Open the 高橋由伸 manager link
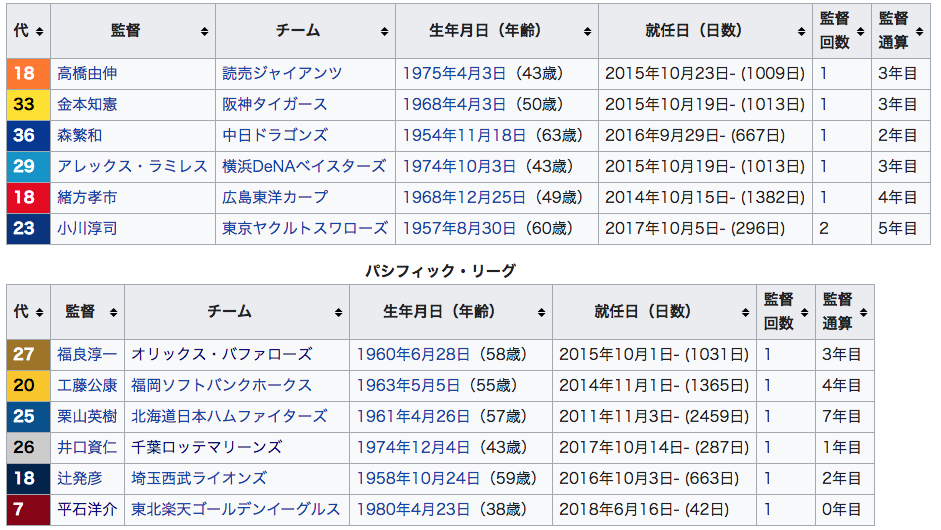This screenshot has height=530, width=941. pos(87,73)
